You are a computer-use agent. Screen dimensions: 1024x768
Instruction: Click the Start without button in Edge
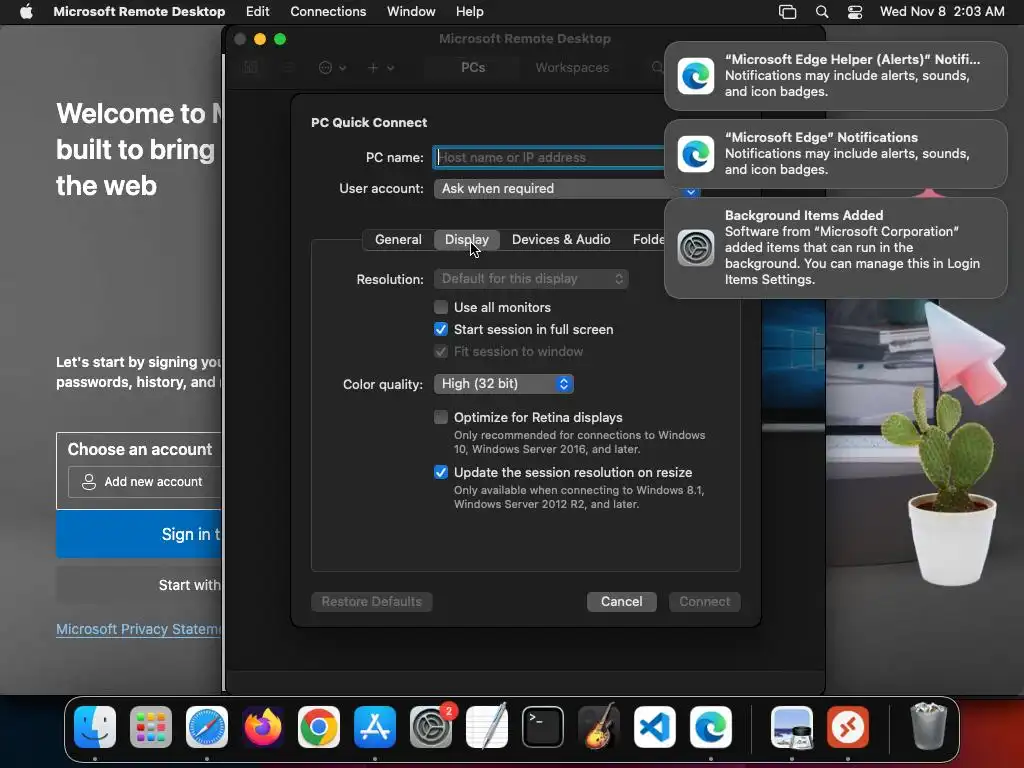click(x=139, y=585)
